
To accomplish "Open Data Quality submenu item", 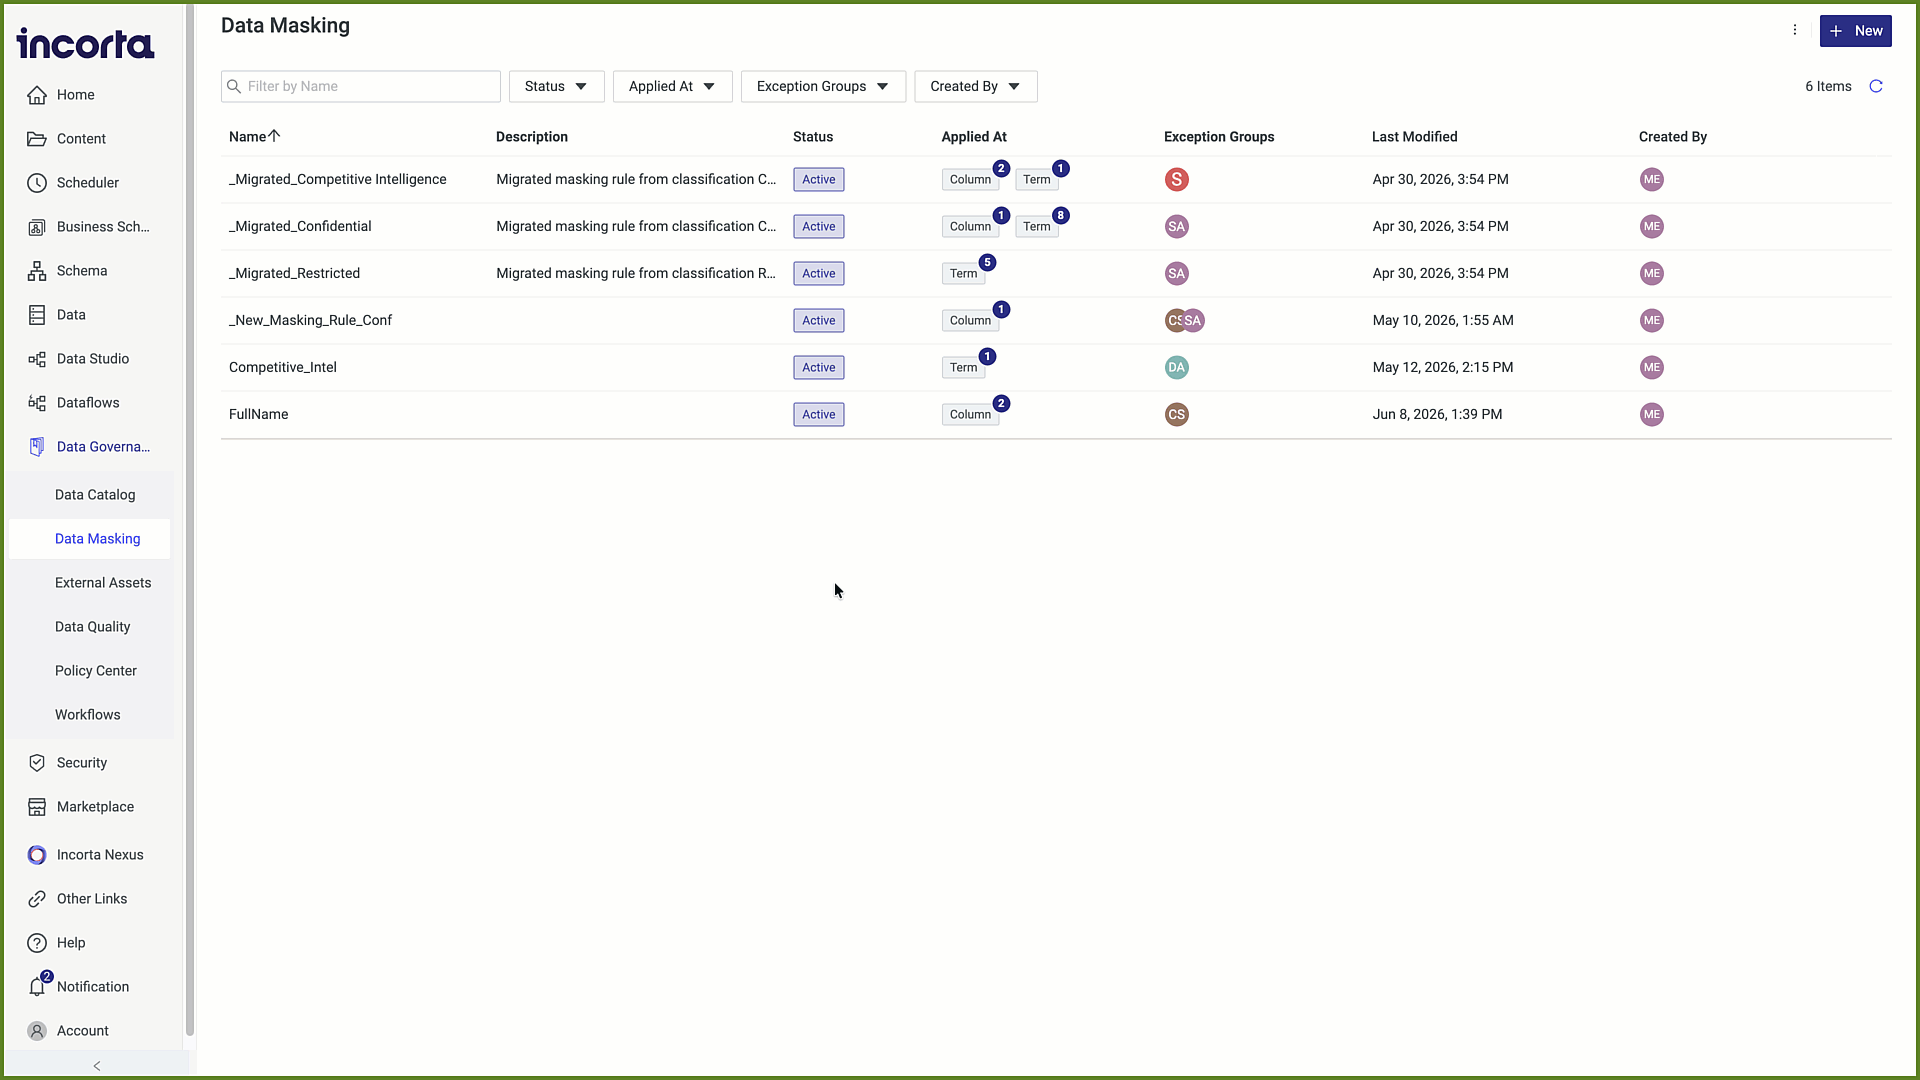I will [x=92, y=627].
